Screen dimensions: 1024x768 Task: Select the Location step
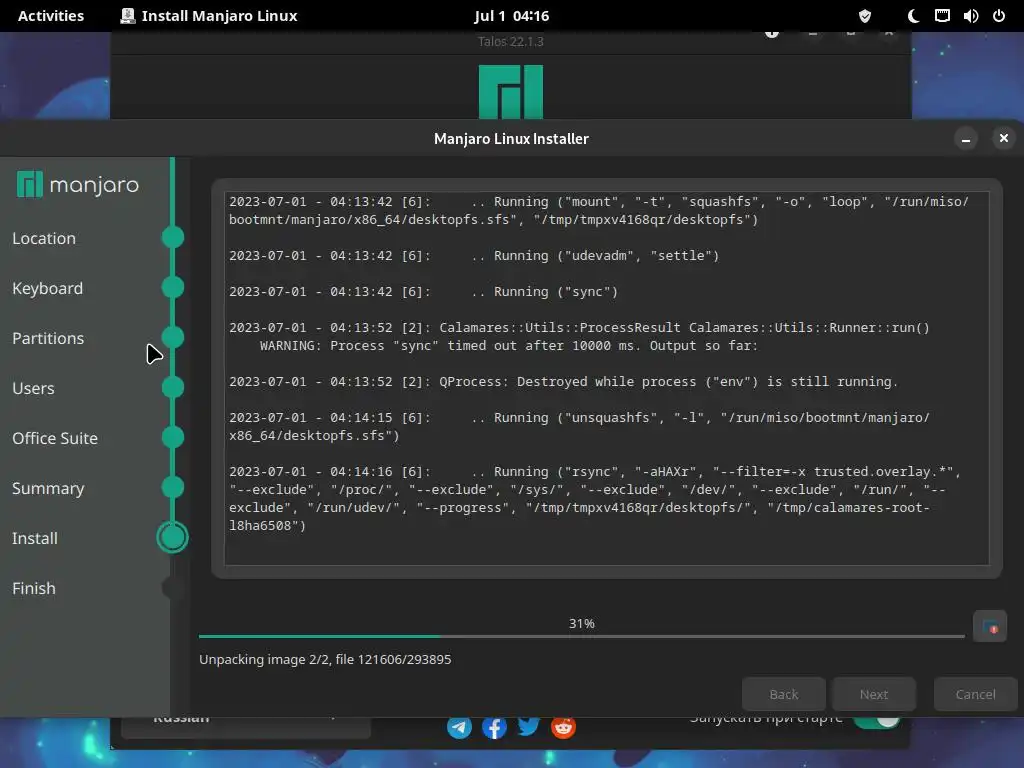[x=44, y=238]
